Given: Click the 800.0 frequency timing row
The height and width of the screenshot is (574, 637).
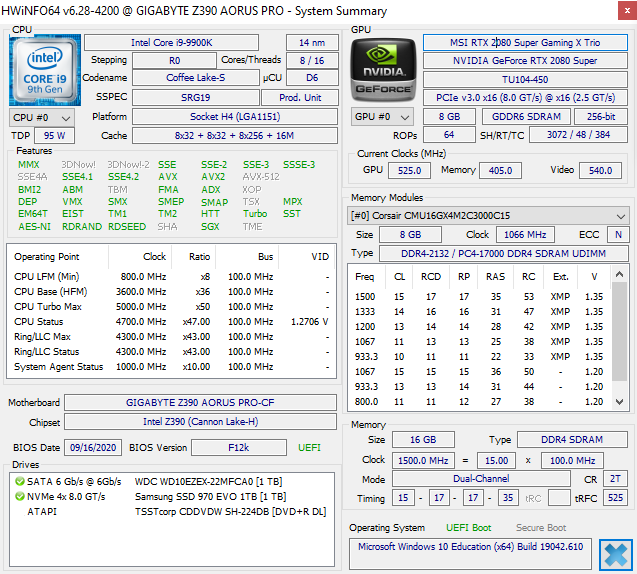Looking at the screenshot, I should 479,402.
